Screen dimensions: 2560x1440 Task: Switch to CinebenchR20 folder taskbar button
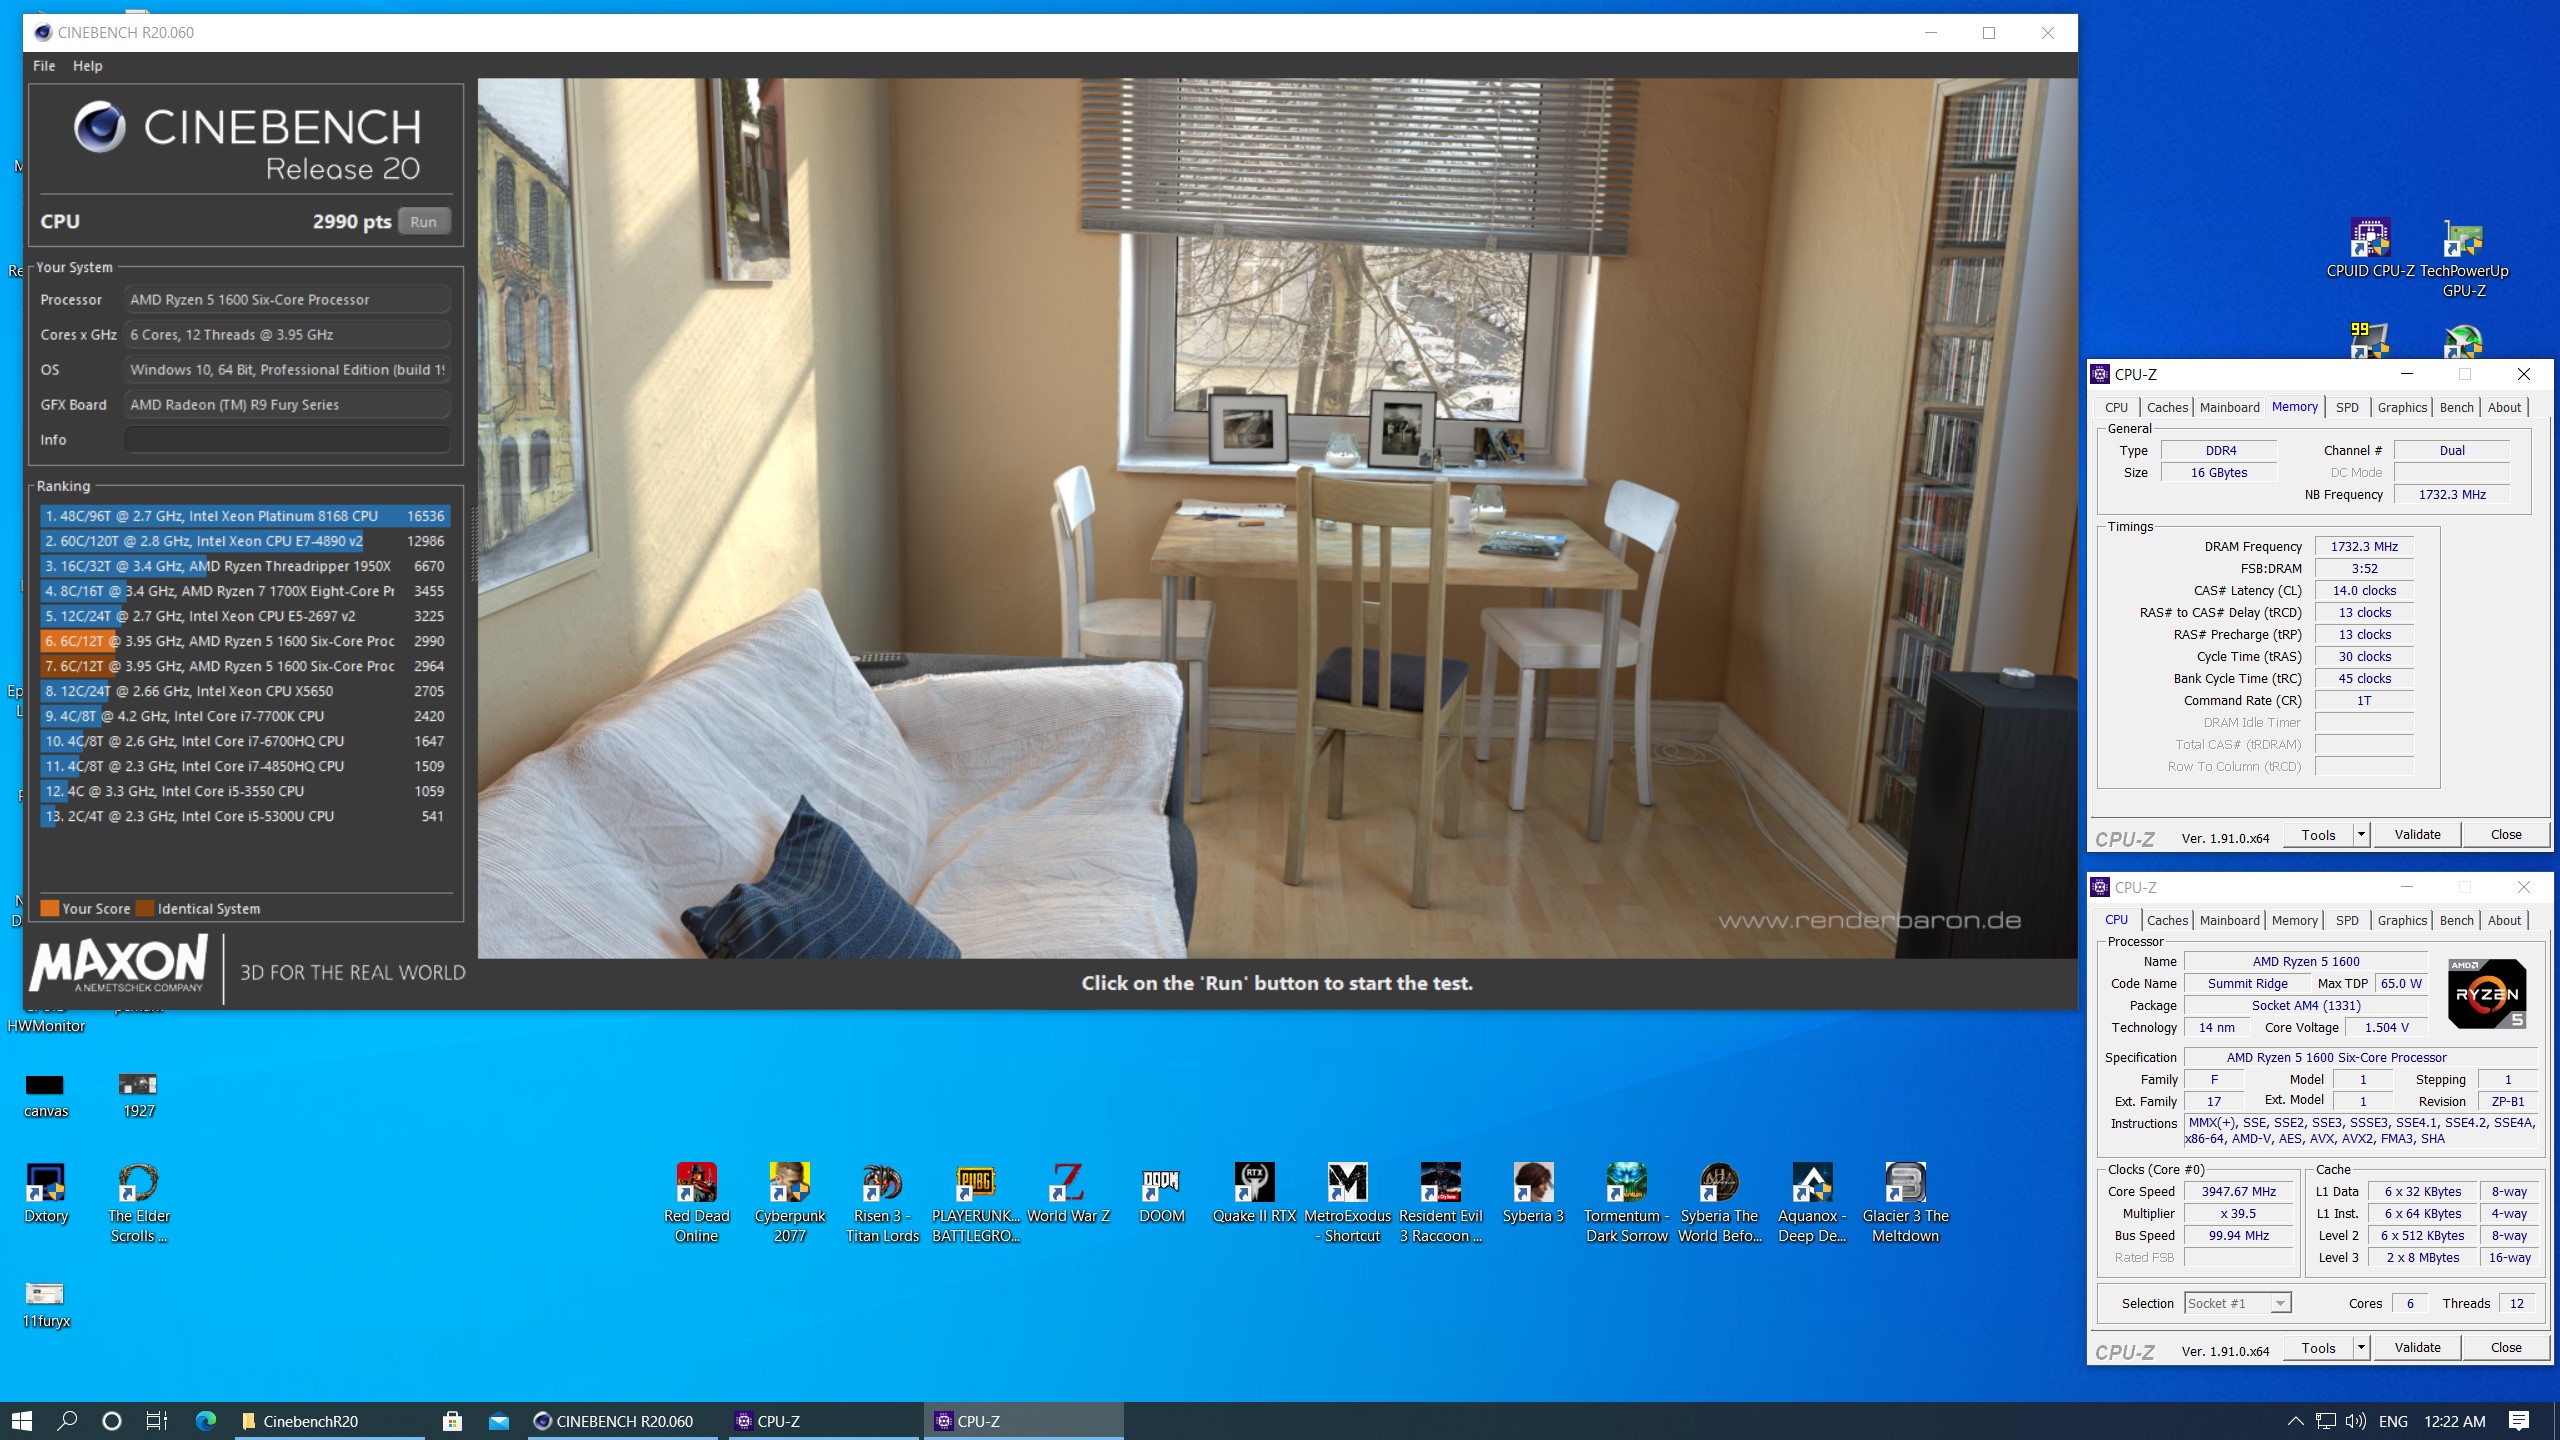point(328,1421)
